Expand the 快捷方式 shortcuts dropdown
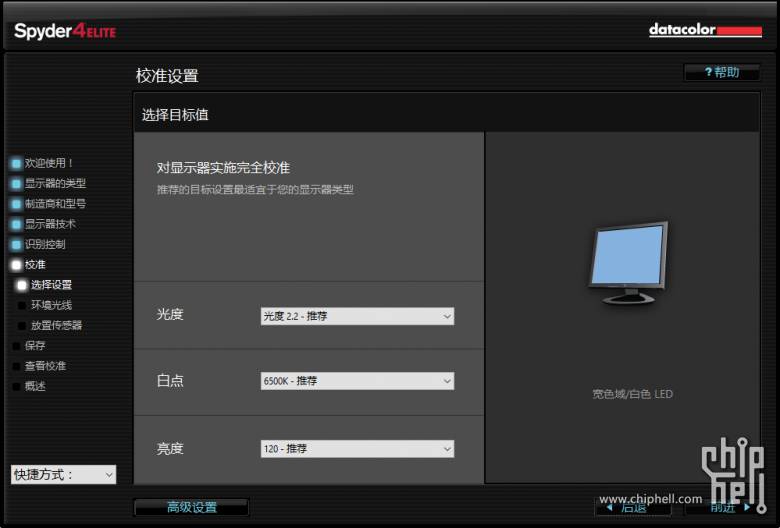 63,475
